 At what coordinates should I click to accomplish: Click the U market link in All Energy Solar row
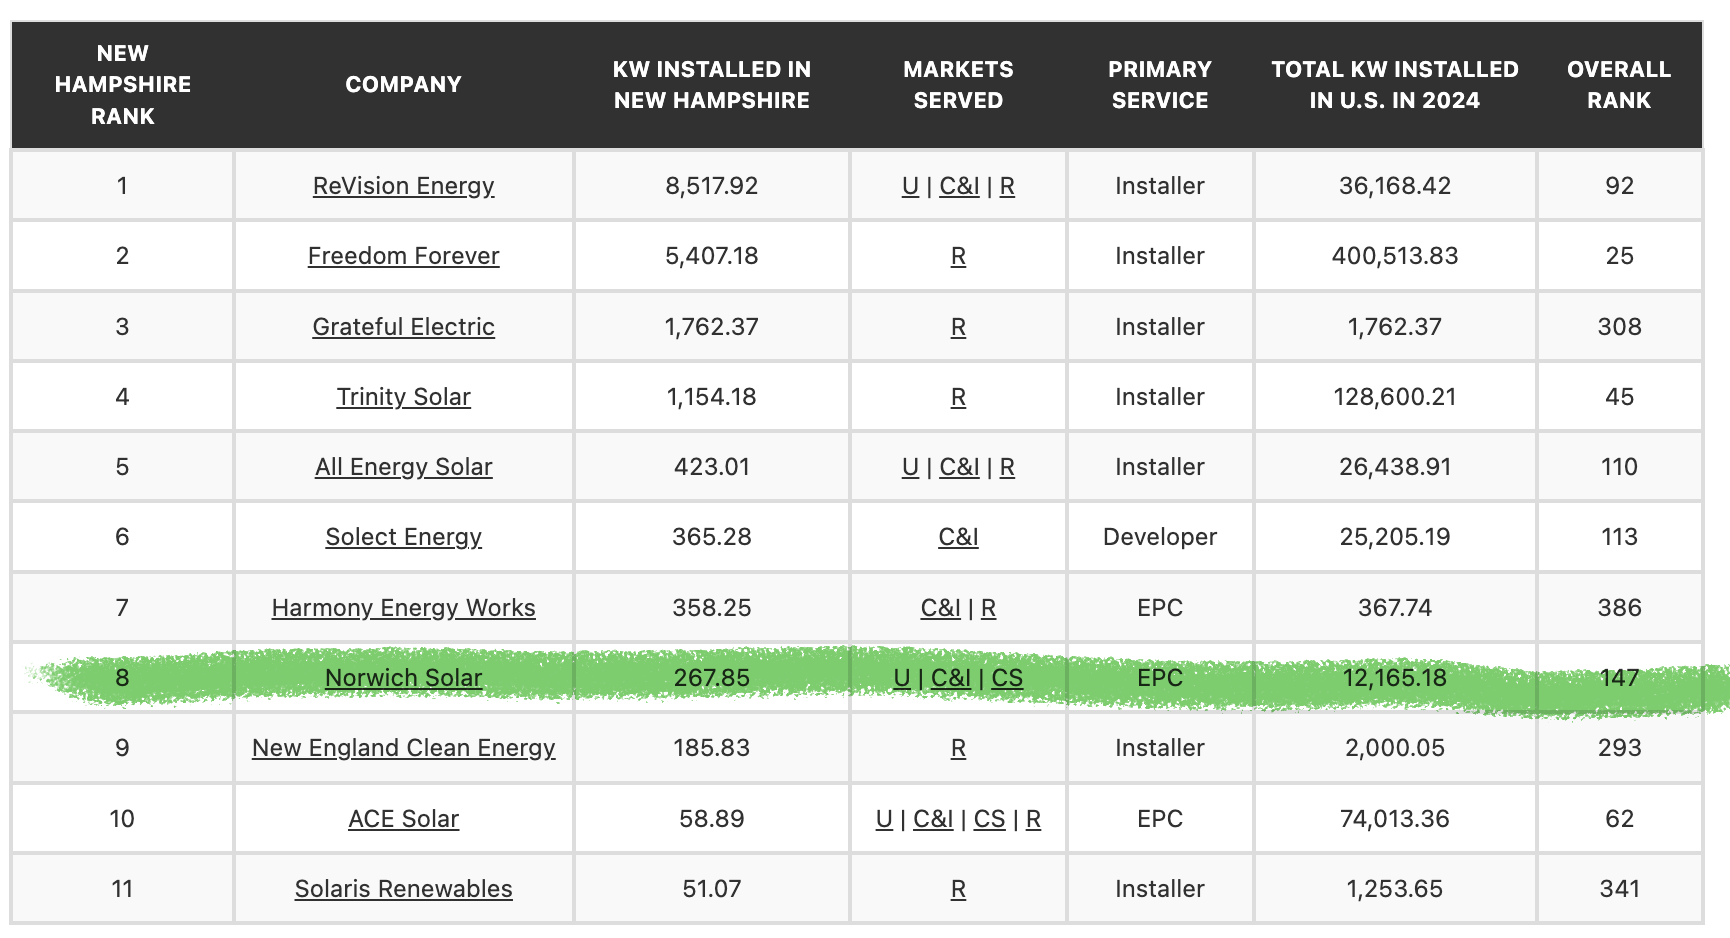click(x=910, y=467)
